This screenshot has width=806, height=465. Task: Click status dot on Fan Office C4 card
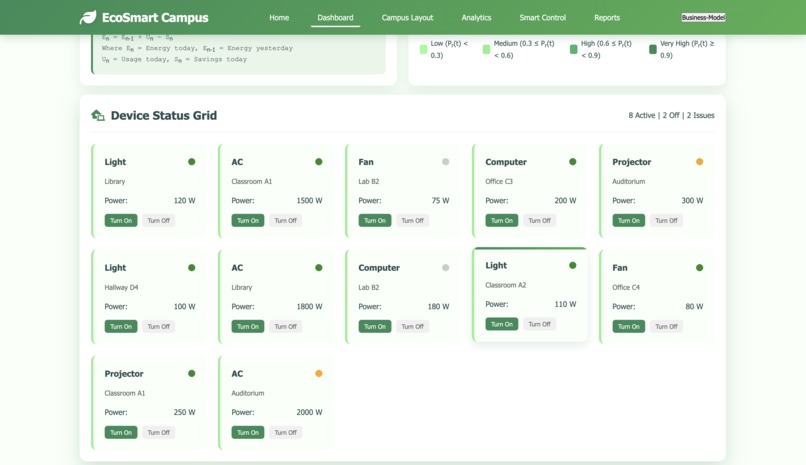[700, 268]
